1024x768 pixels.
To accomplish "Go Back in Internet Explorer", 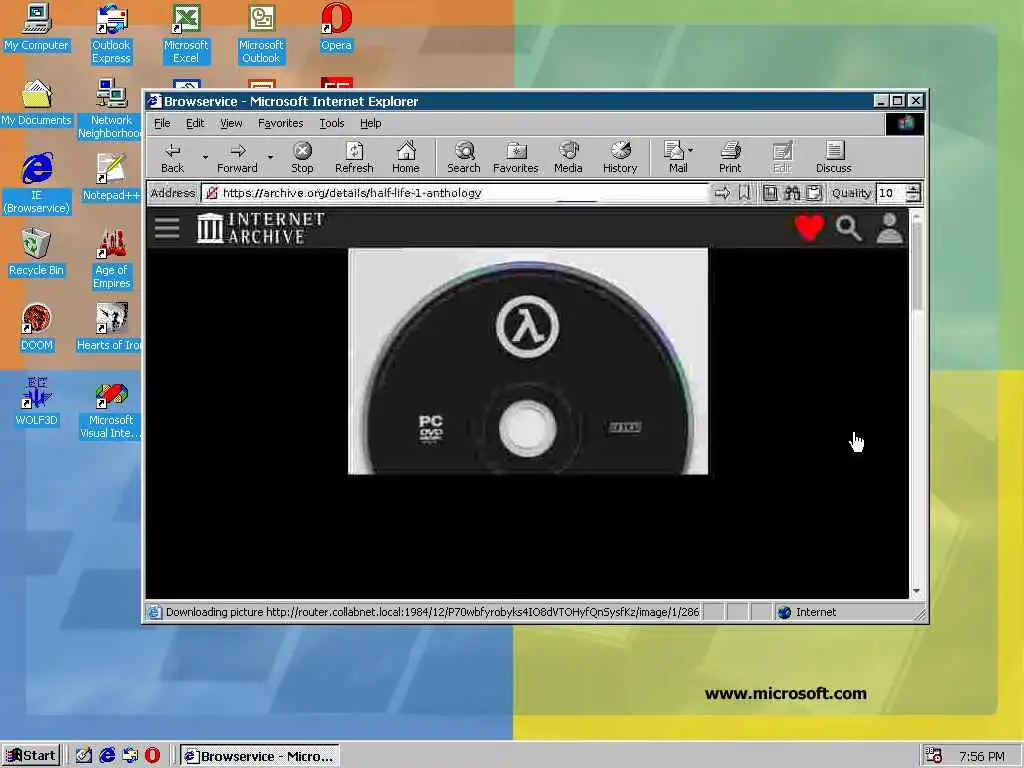I will (172, 158).
